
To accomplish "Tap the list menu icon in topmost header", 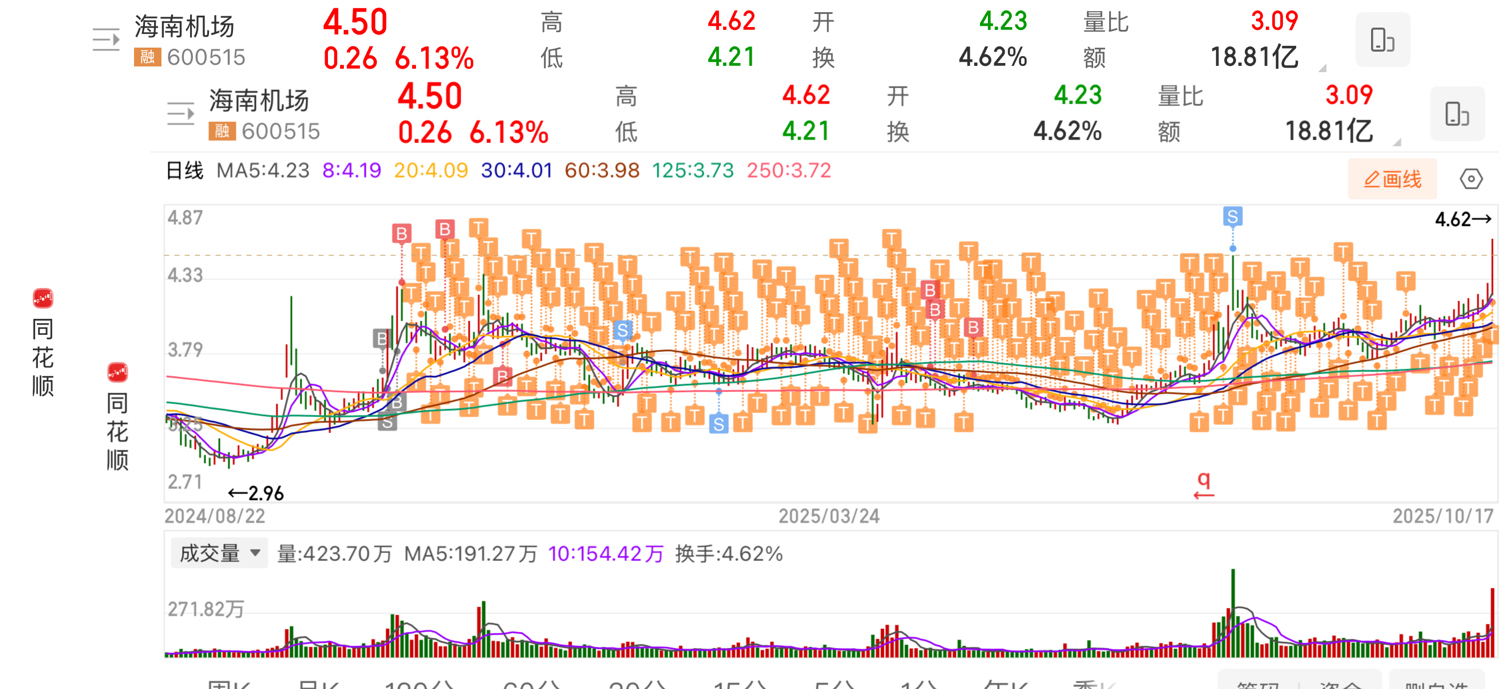I will (106, 40).
